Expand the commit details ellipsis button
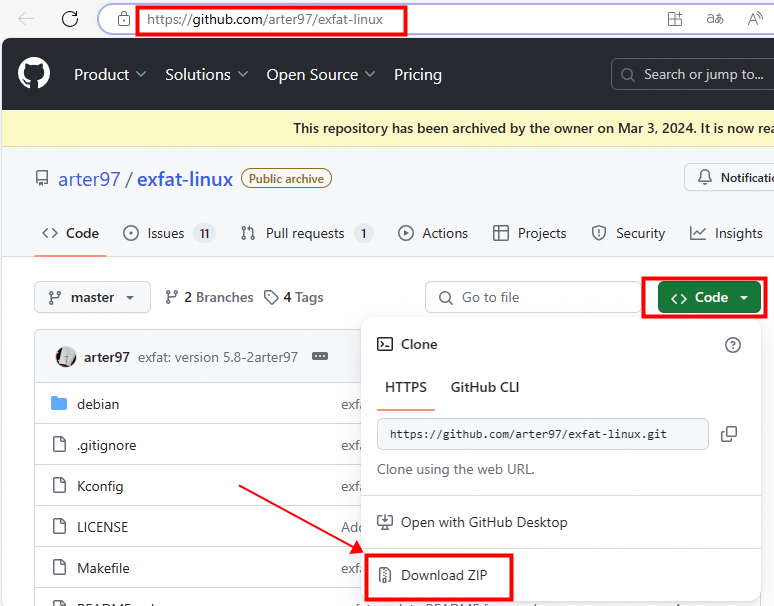 320,356
